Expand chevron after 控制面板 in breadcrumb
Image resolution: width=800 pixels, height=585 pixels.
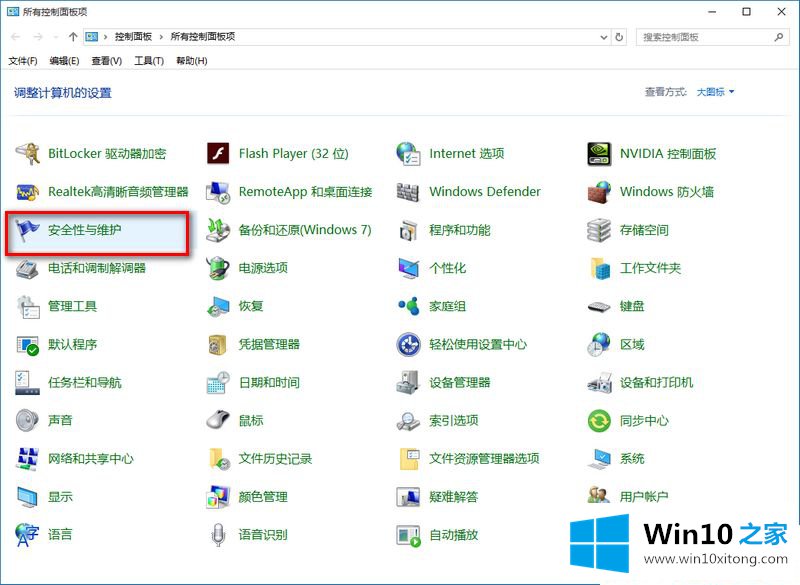pos(161,37)
